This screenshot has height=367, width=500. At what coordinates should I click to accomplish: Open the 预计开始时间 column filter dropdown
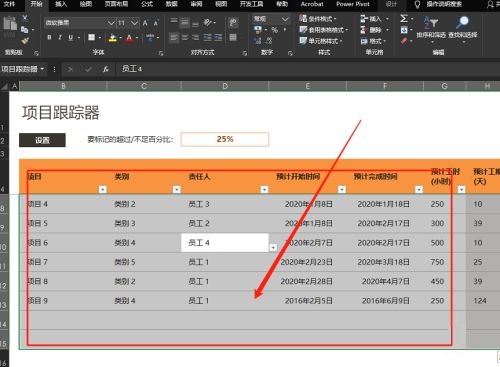tap(342, 189)
